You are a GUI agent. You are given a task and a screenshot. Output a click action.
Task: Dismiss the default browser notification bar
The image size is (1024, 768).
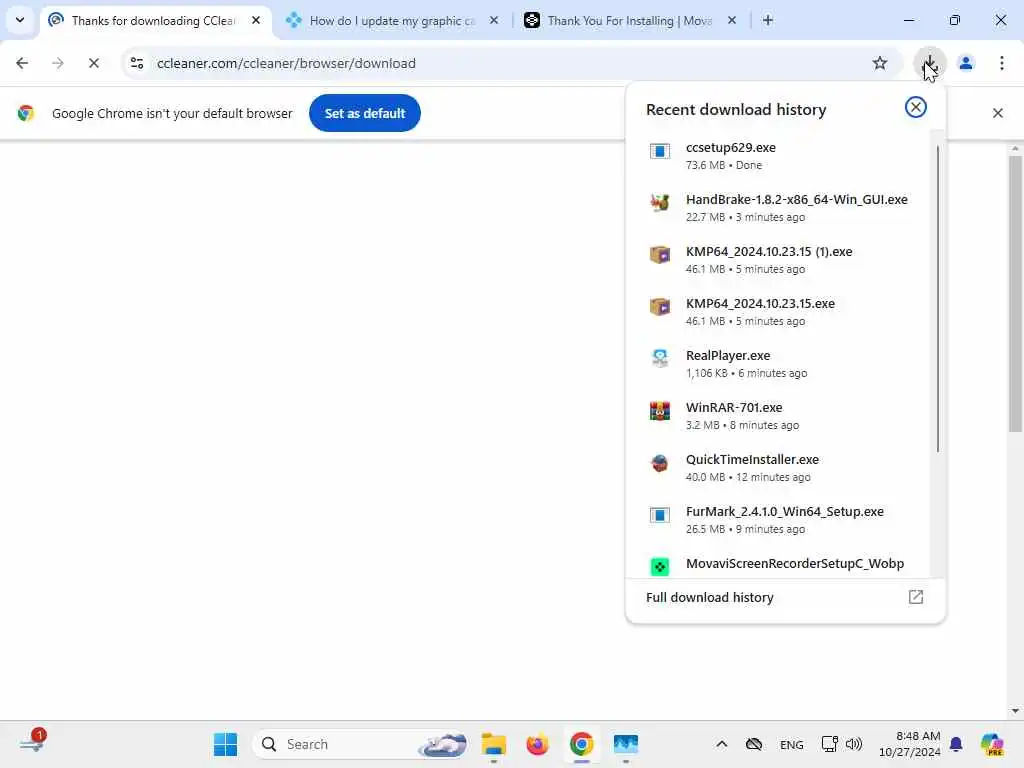997,113
